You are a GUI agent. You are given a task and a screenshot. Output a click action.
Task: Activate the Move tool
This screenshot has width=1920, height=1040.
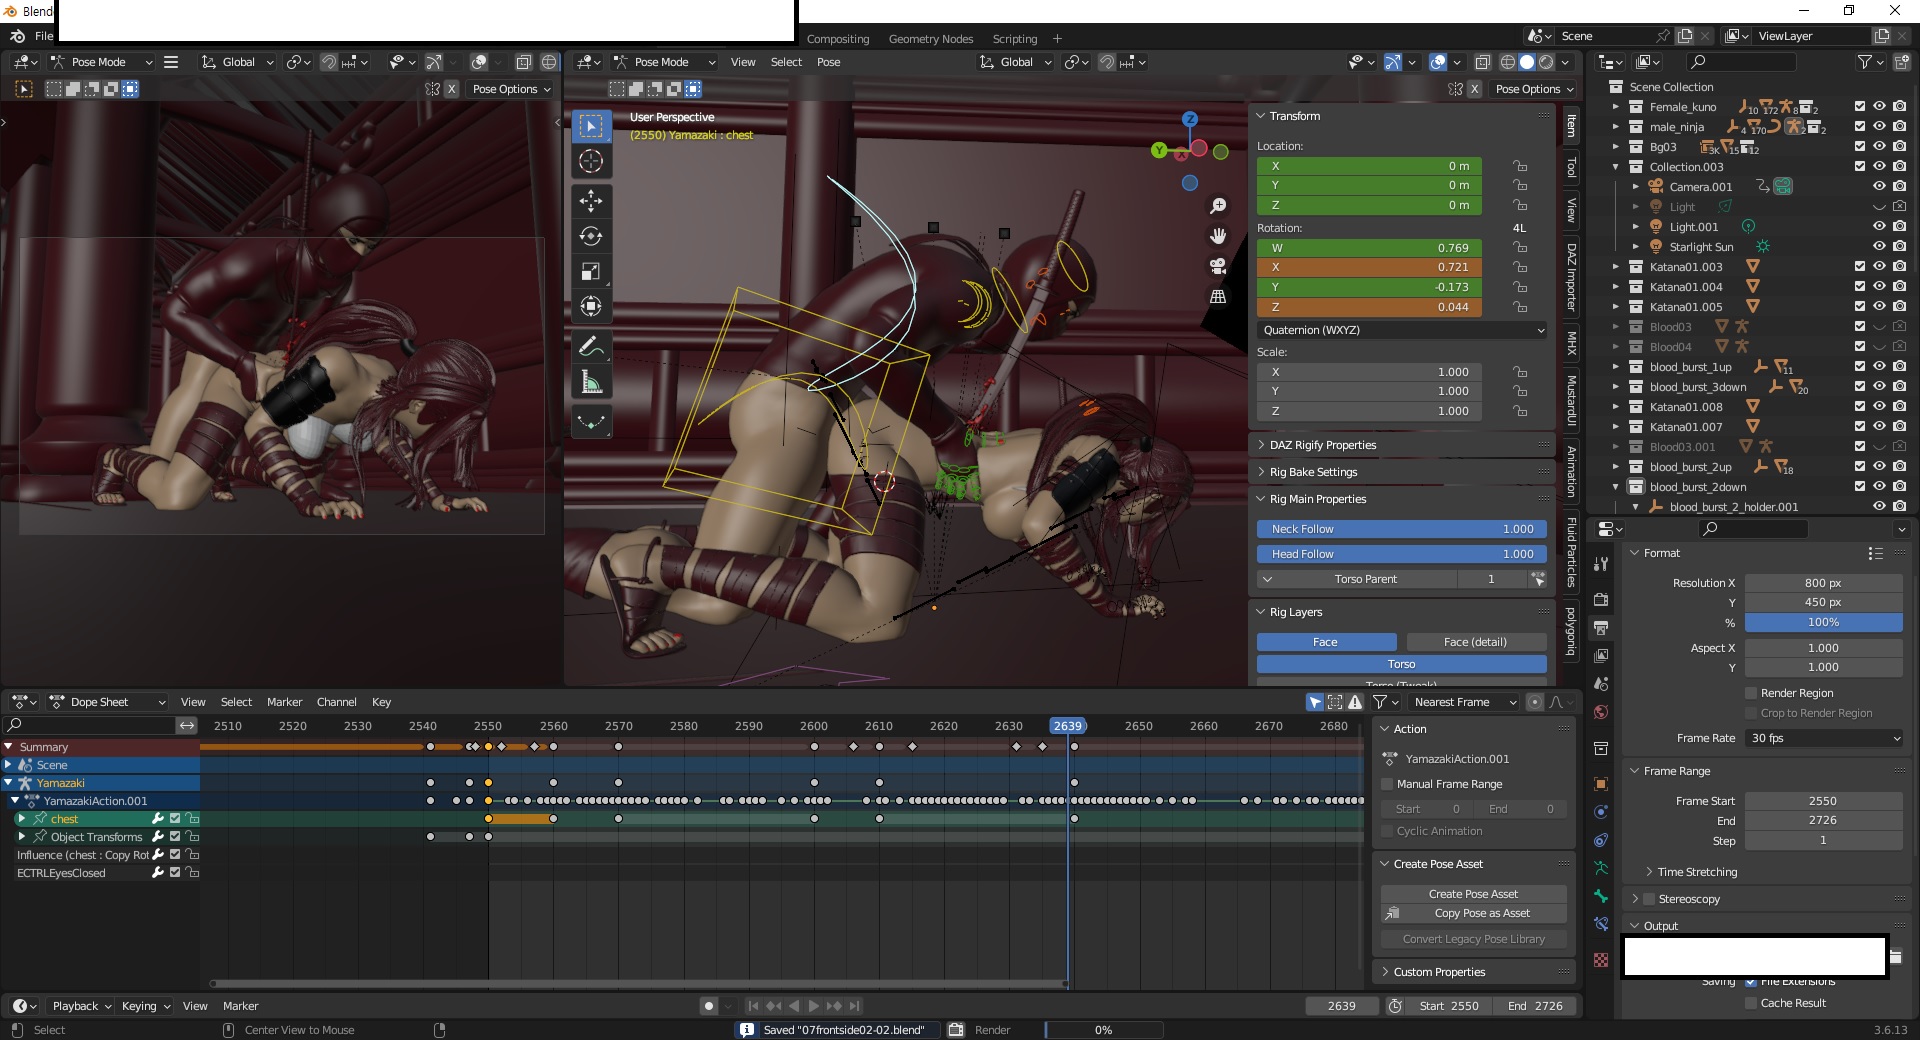point(591,201)
